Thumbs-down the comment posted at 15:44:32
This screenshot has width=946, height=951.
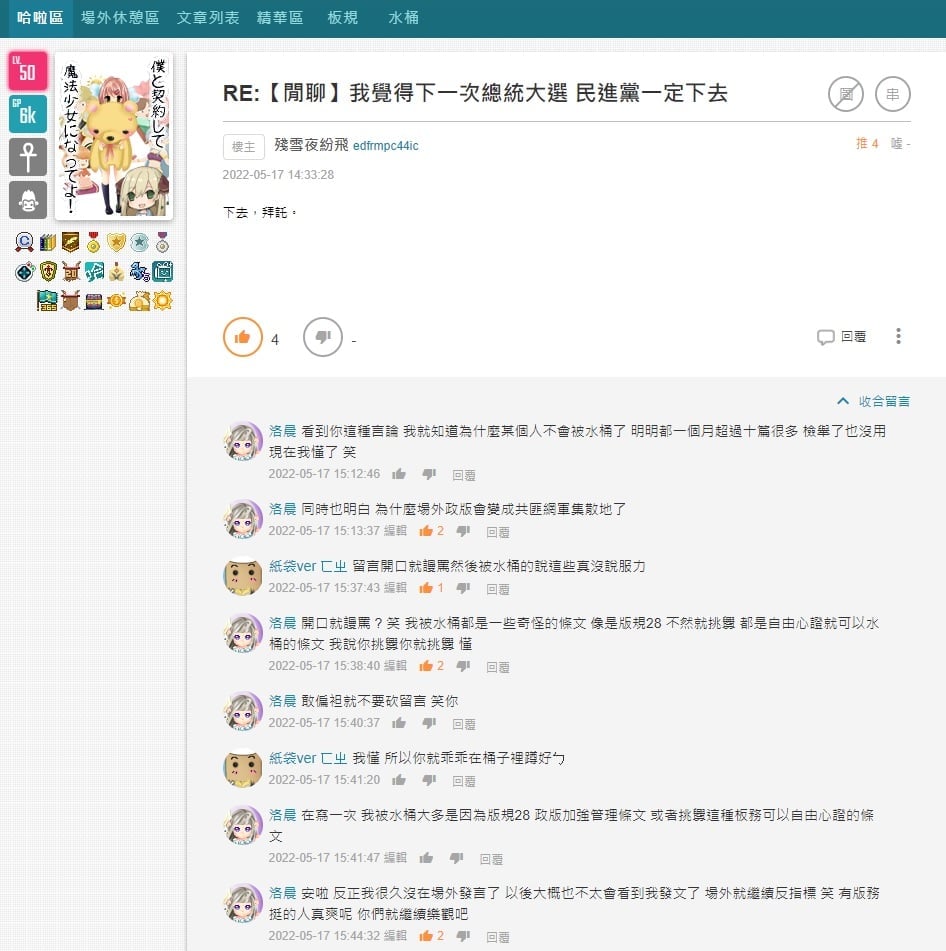coord(463,936)
